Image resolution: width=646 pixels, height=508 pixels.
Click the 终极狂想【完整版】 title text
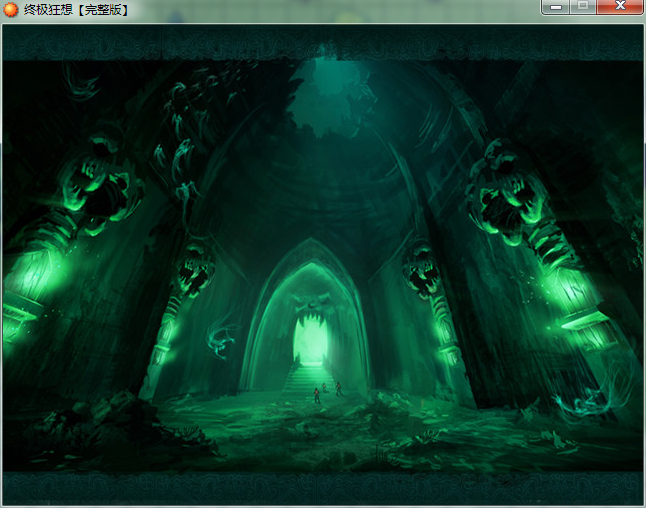76,9
